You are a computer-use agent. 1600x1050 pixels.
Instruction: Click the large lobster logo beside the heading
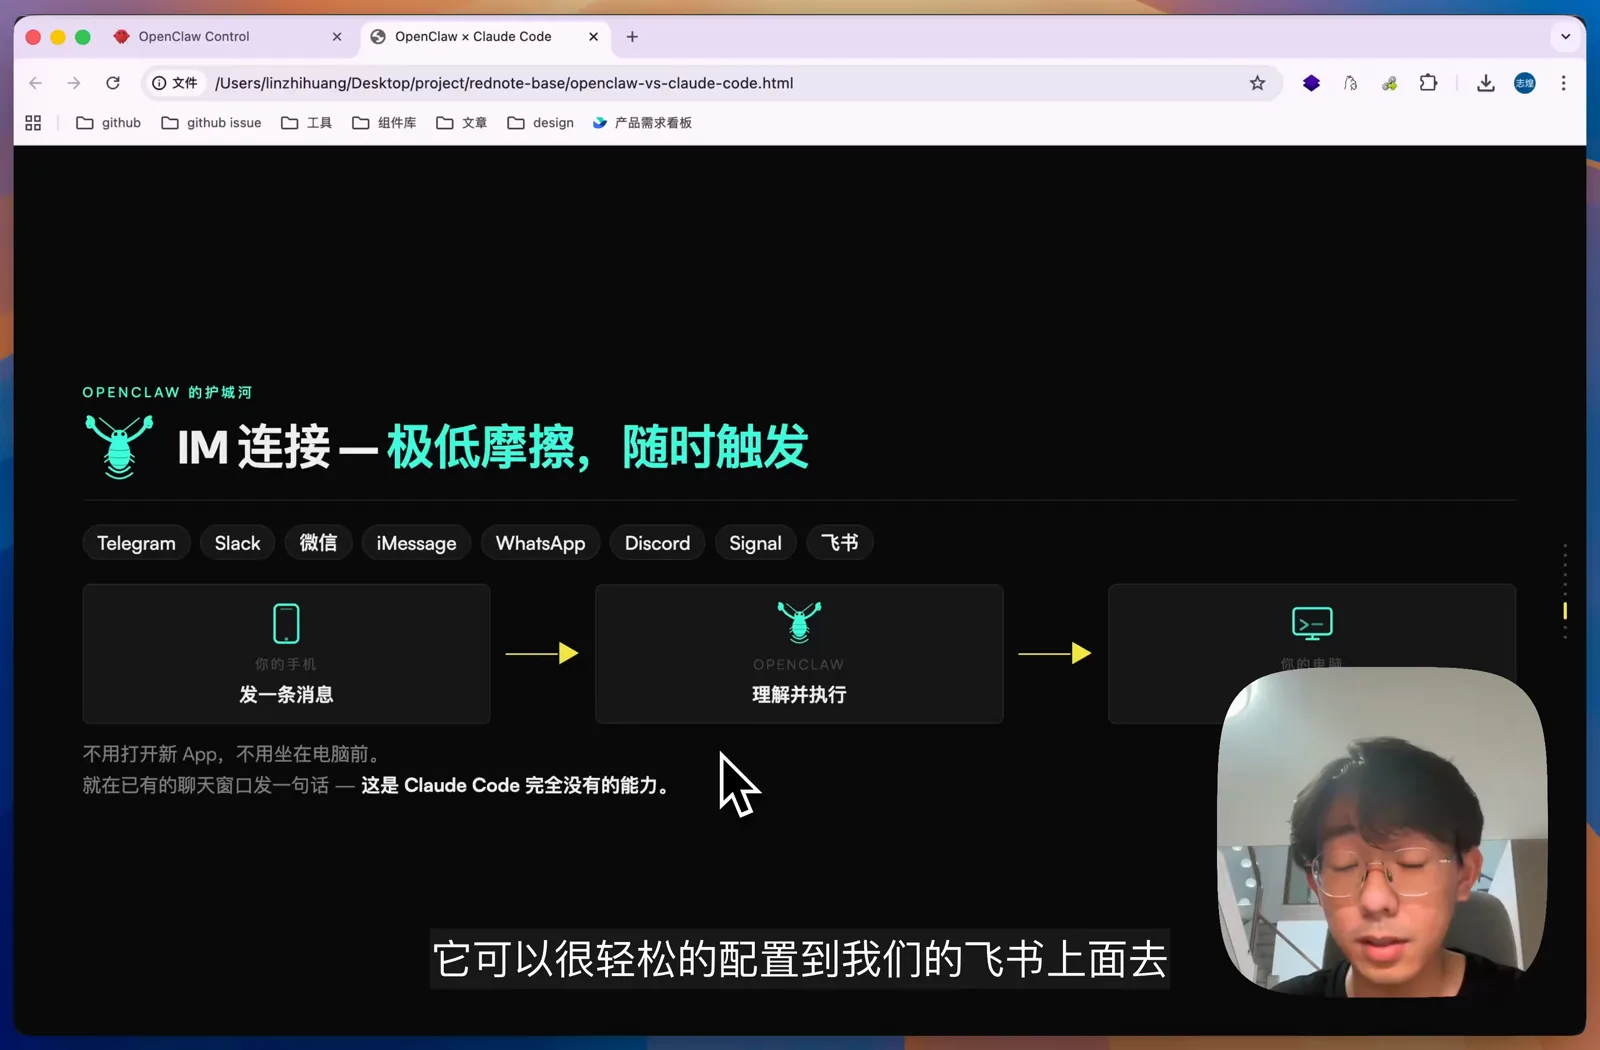click(119, 447)
